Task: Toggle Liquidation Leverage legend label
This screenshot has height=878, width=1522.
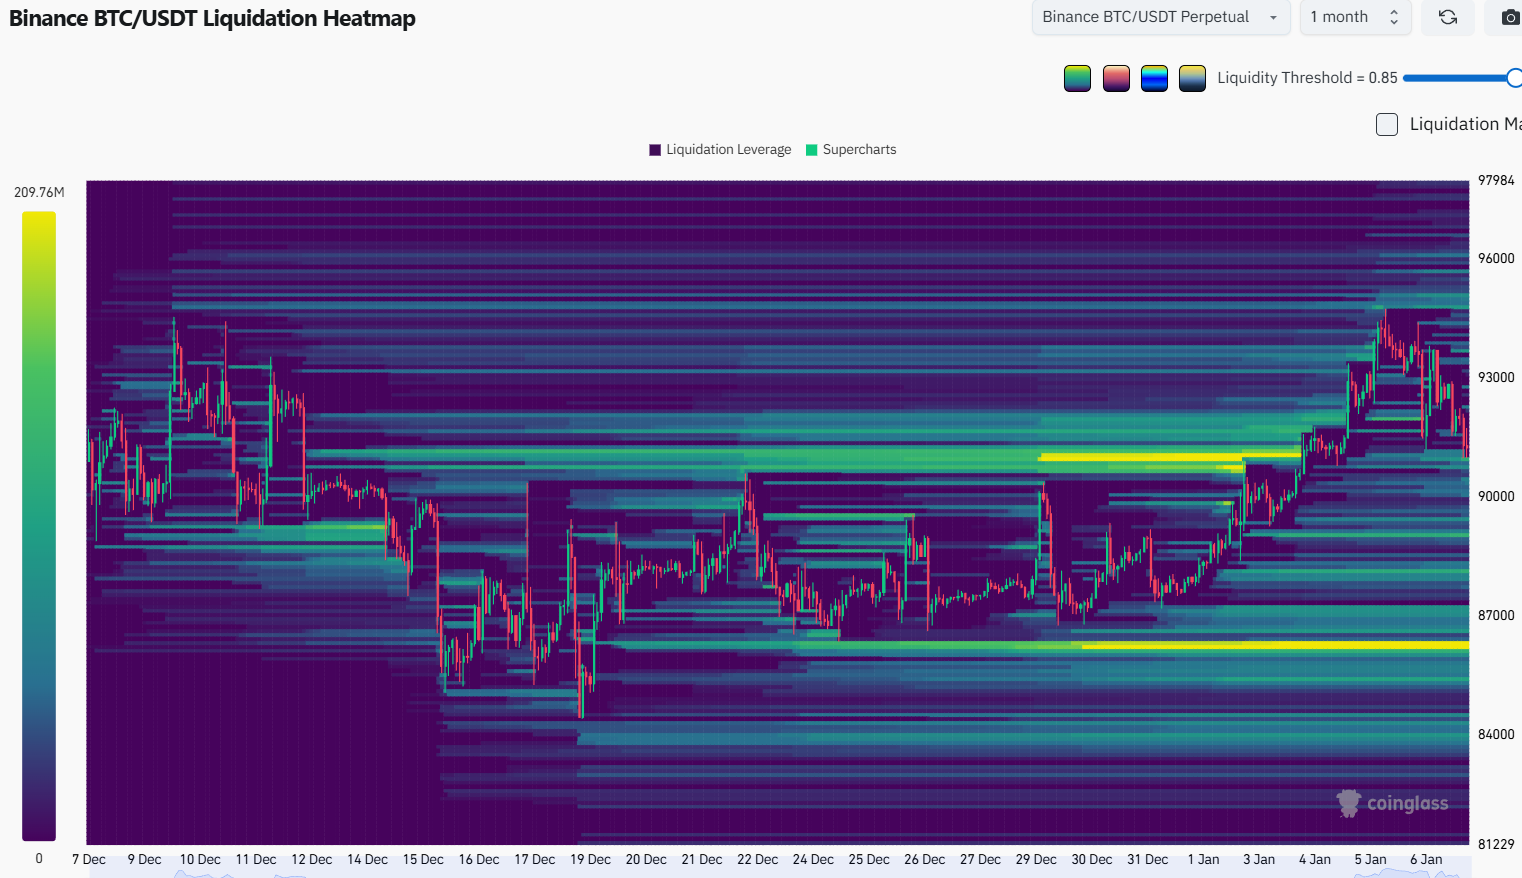Action: click(728, 150)
